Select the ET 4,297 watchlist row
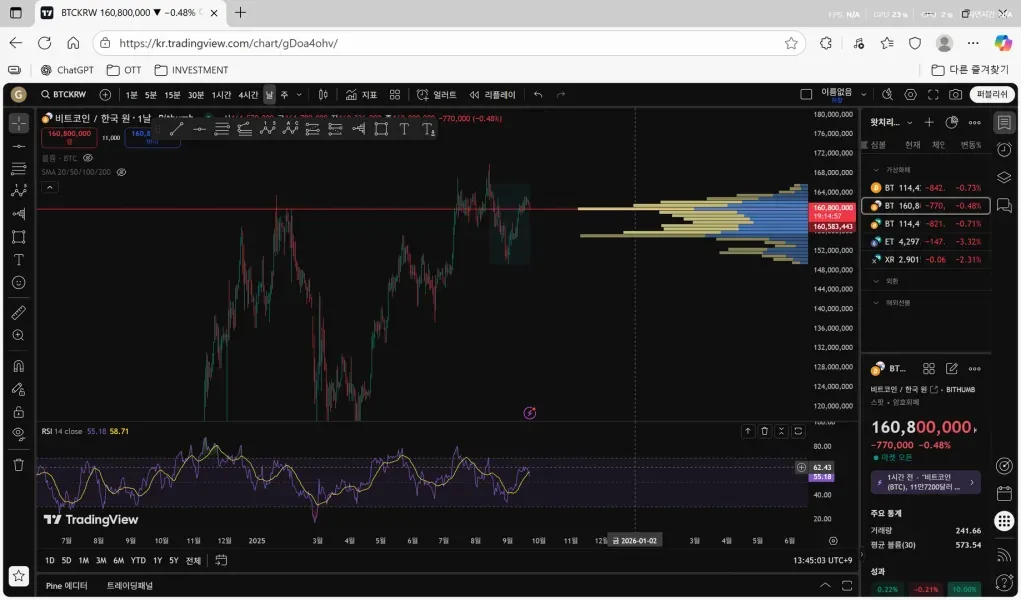This screenshot has height=600, width=1021. (x=925, y=241)
